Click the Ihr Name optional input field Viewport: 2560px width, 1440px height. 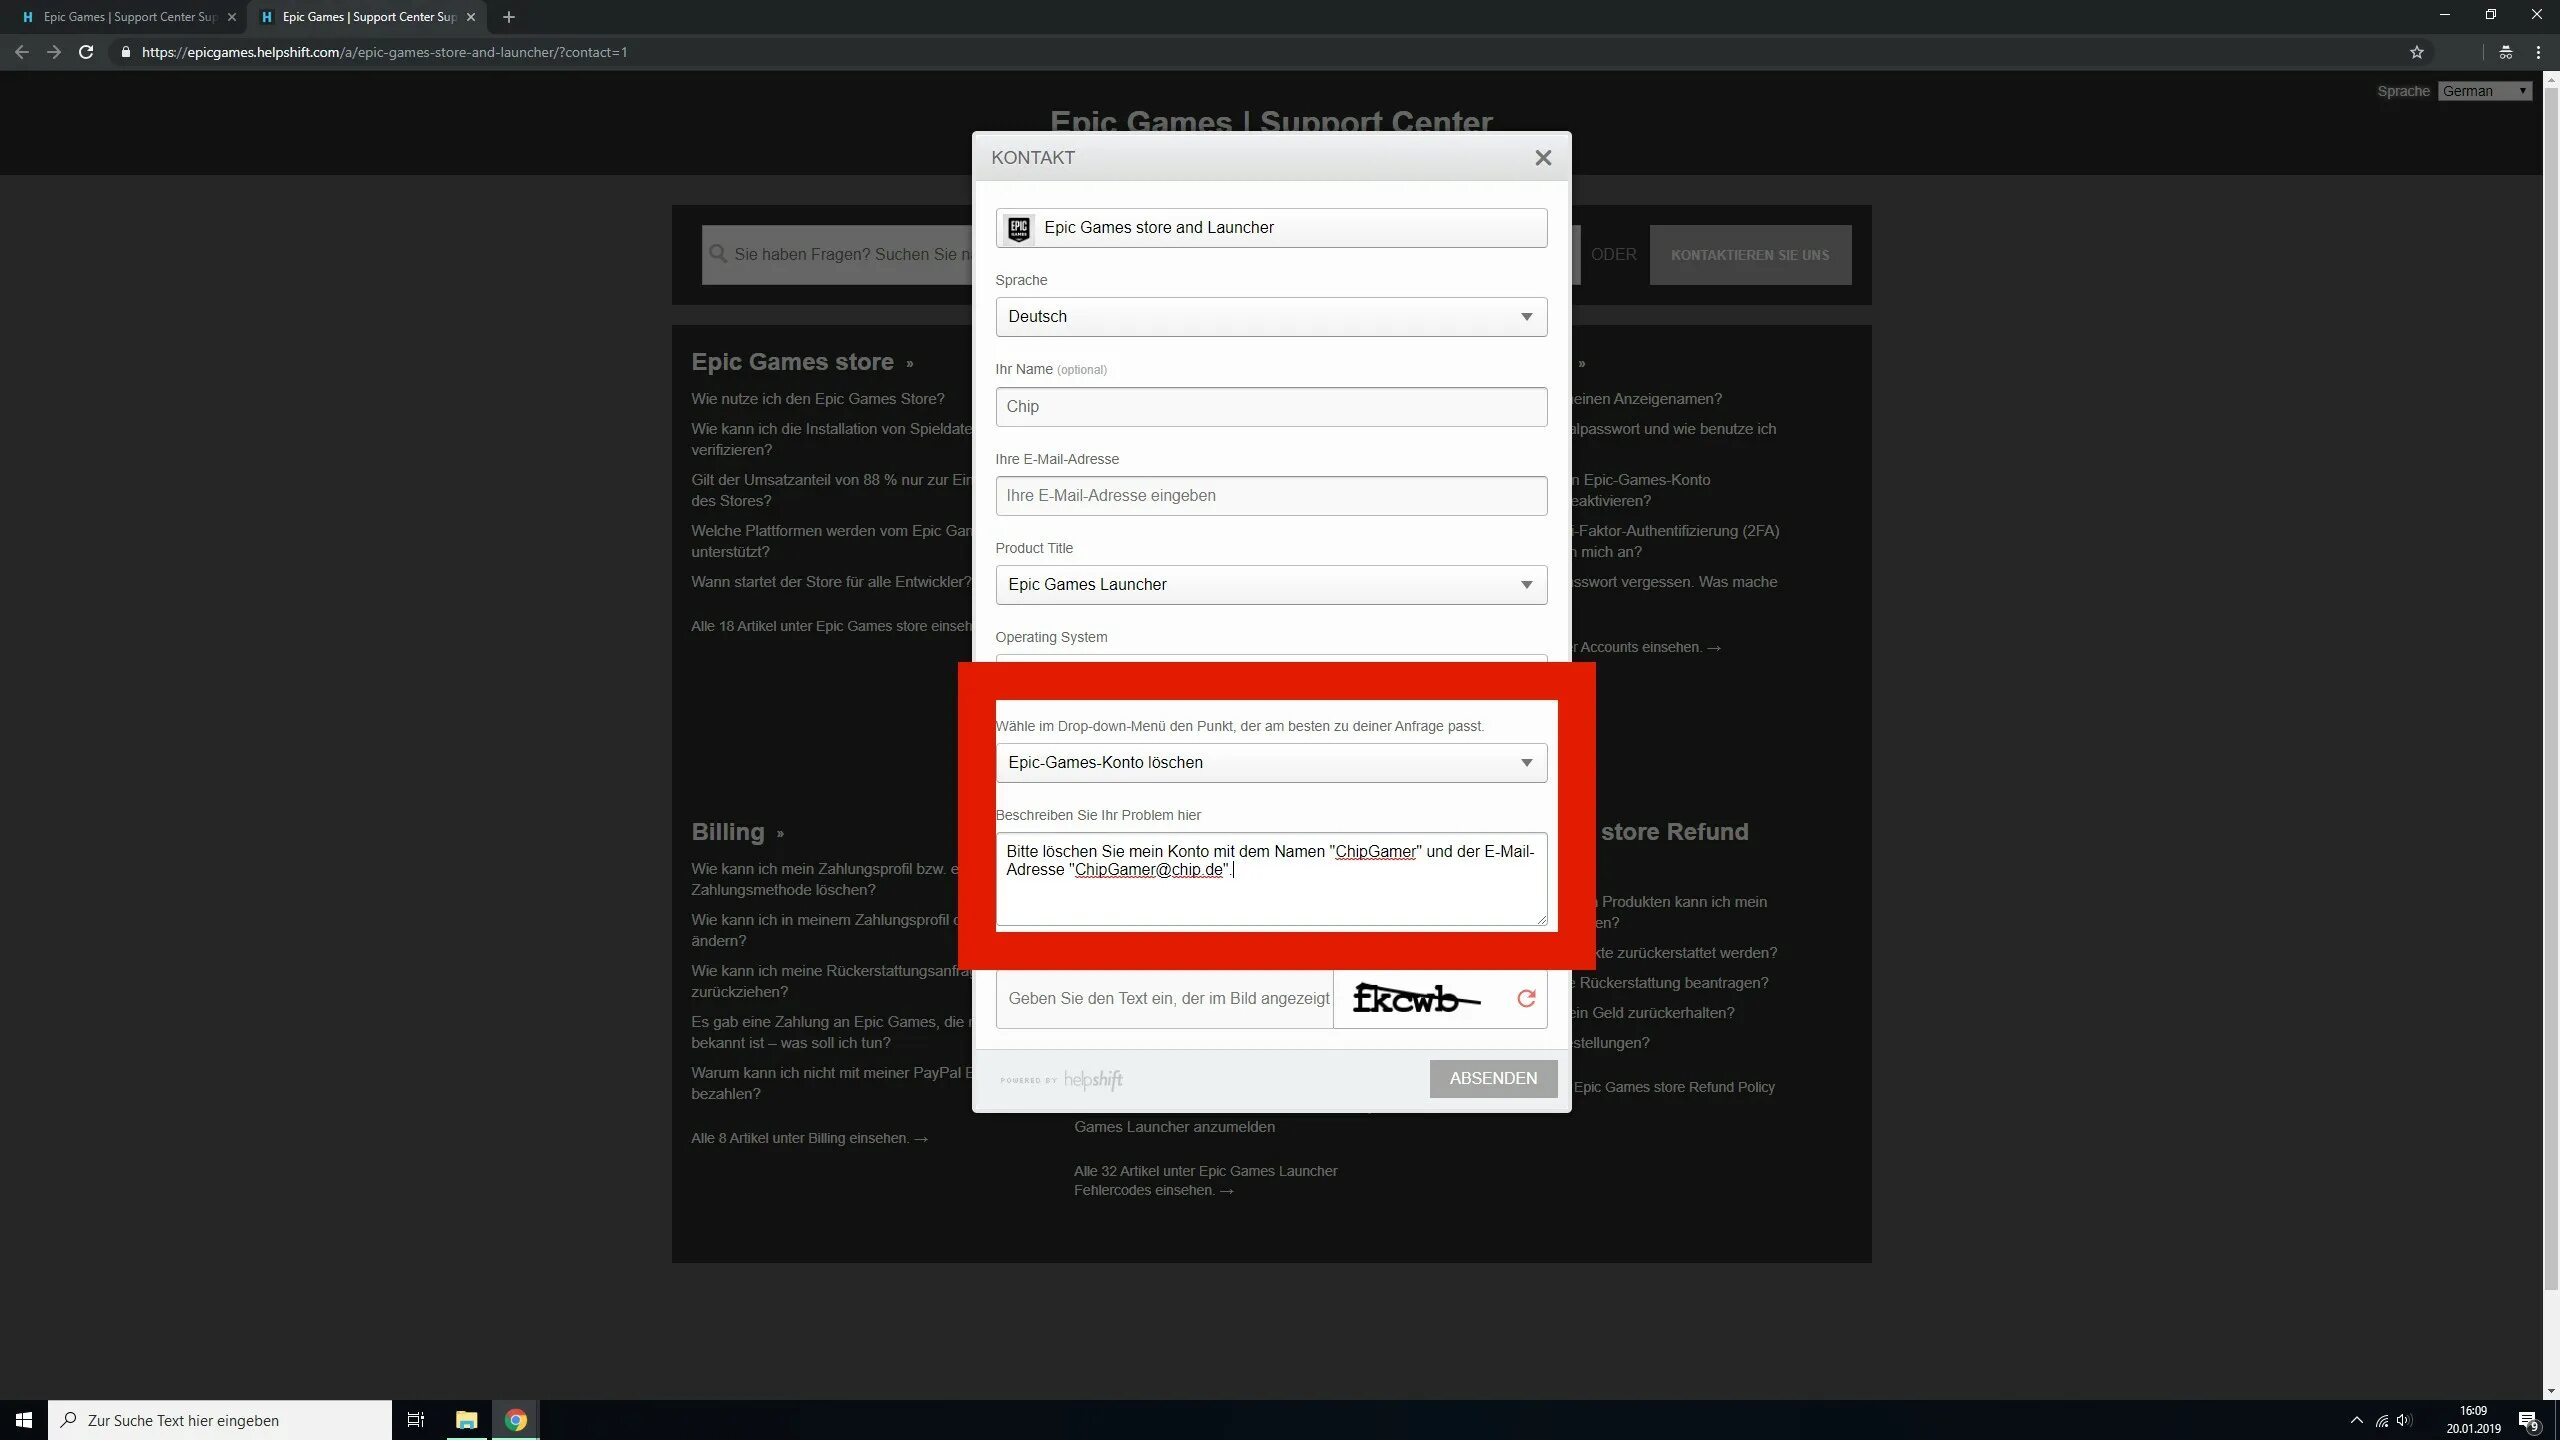coord(1269,406)
